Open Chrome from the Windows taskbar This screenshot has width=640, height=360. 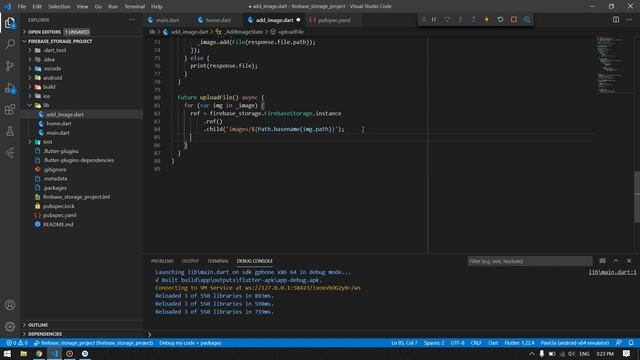tap(39, 353)
